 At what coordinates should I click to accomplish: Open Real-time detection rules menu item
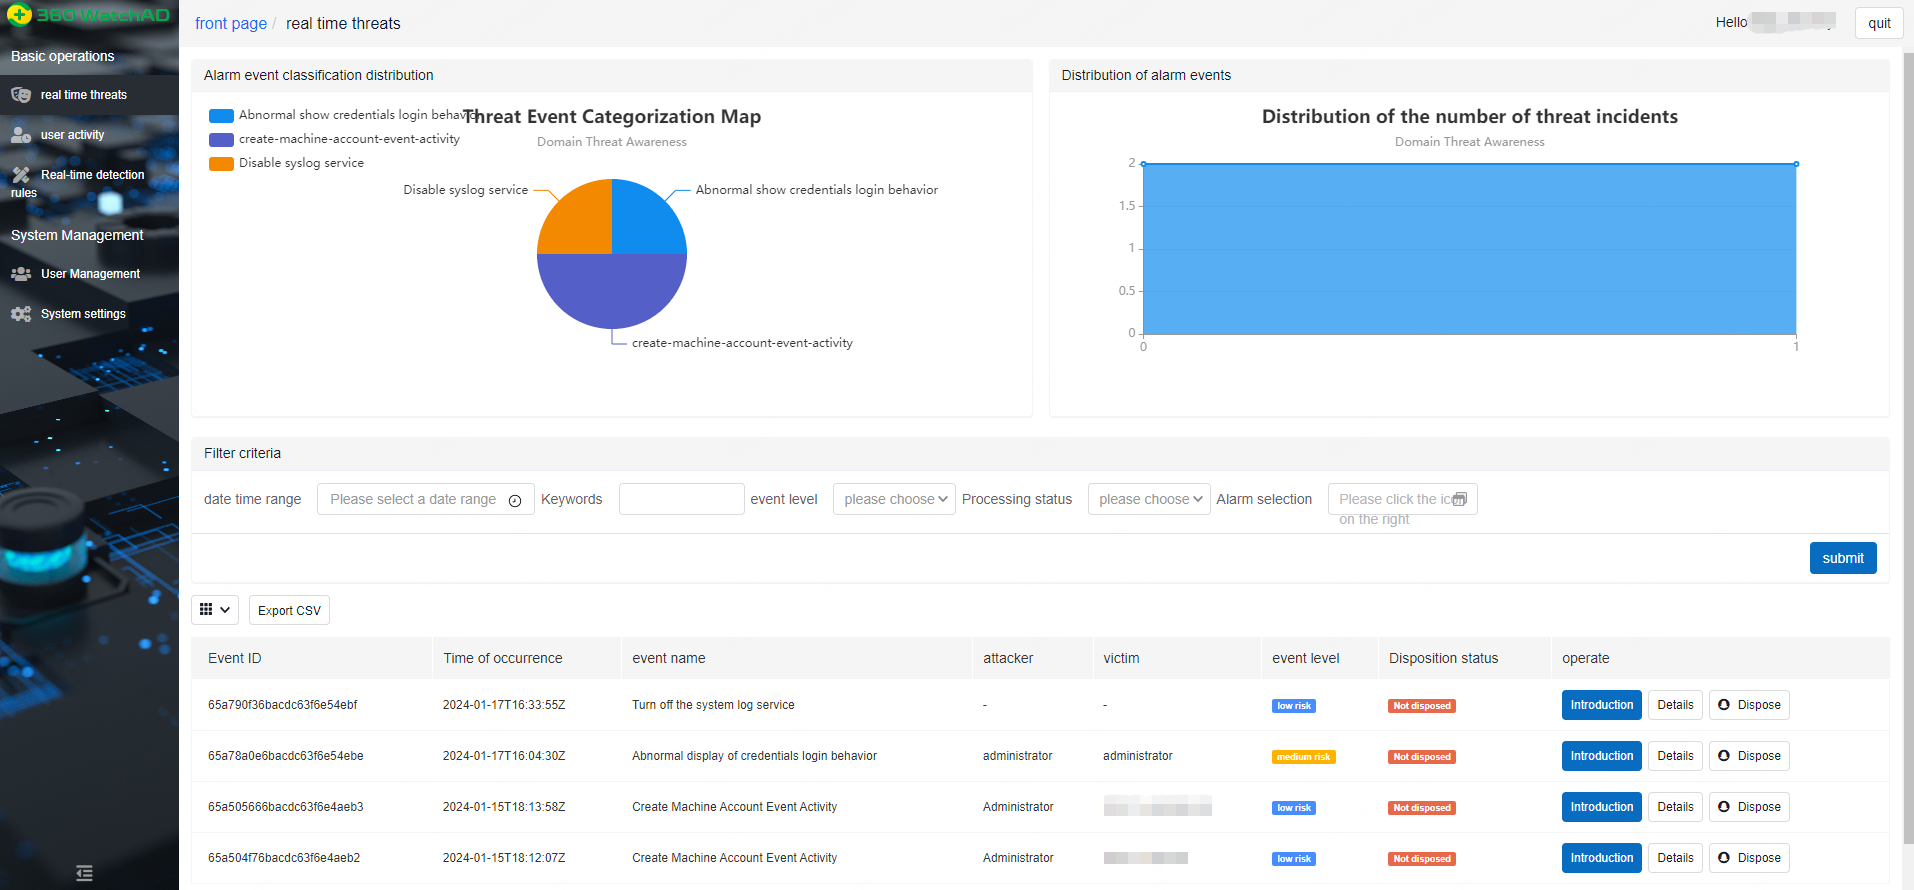89,183
